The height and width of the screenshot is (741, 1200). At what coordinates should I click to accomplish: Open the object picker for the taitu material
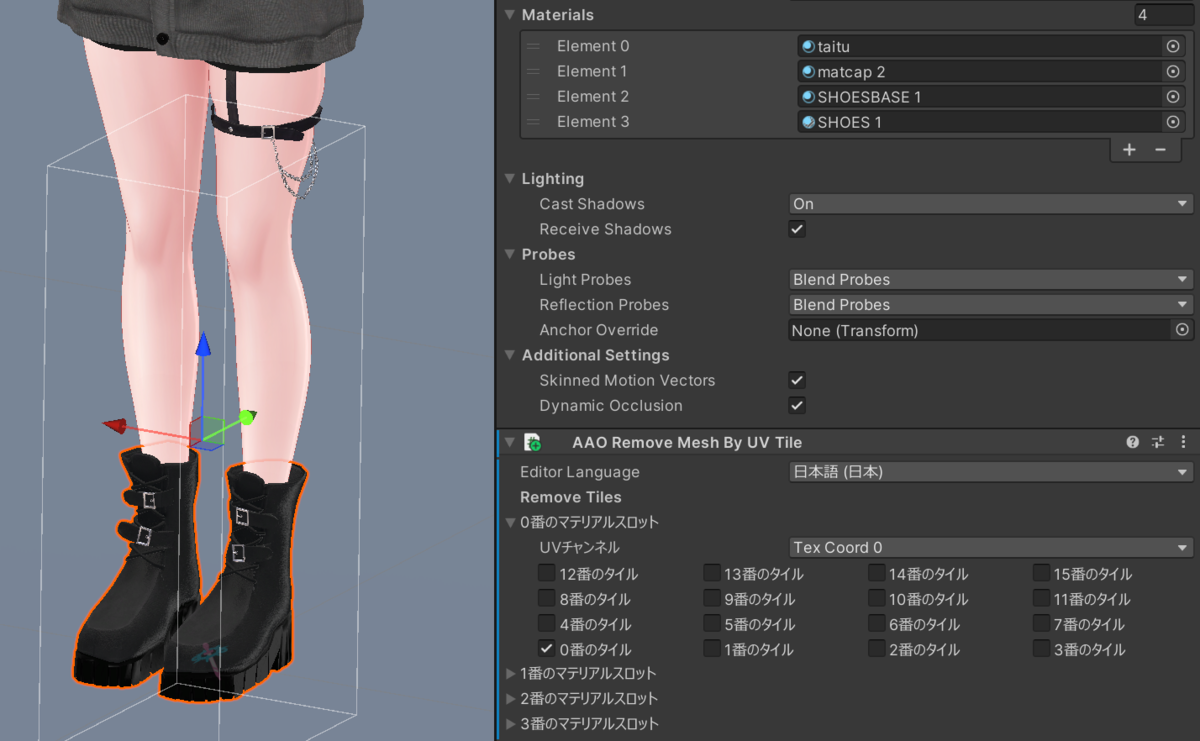tap(1172, 46)
